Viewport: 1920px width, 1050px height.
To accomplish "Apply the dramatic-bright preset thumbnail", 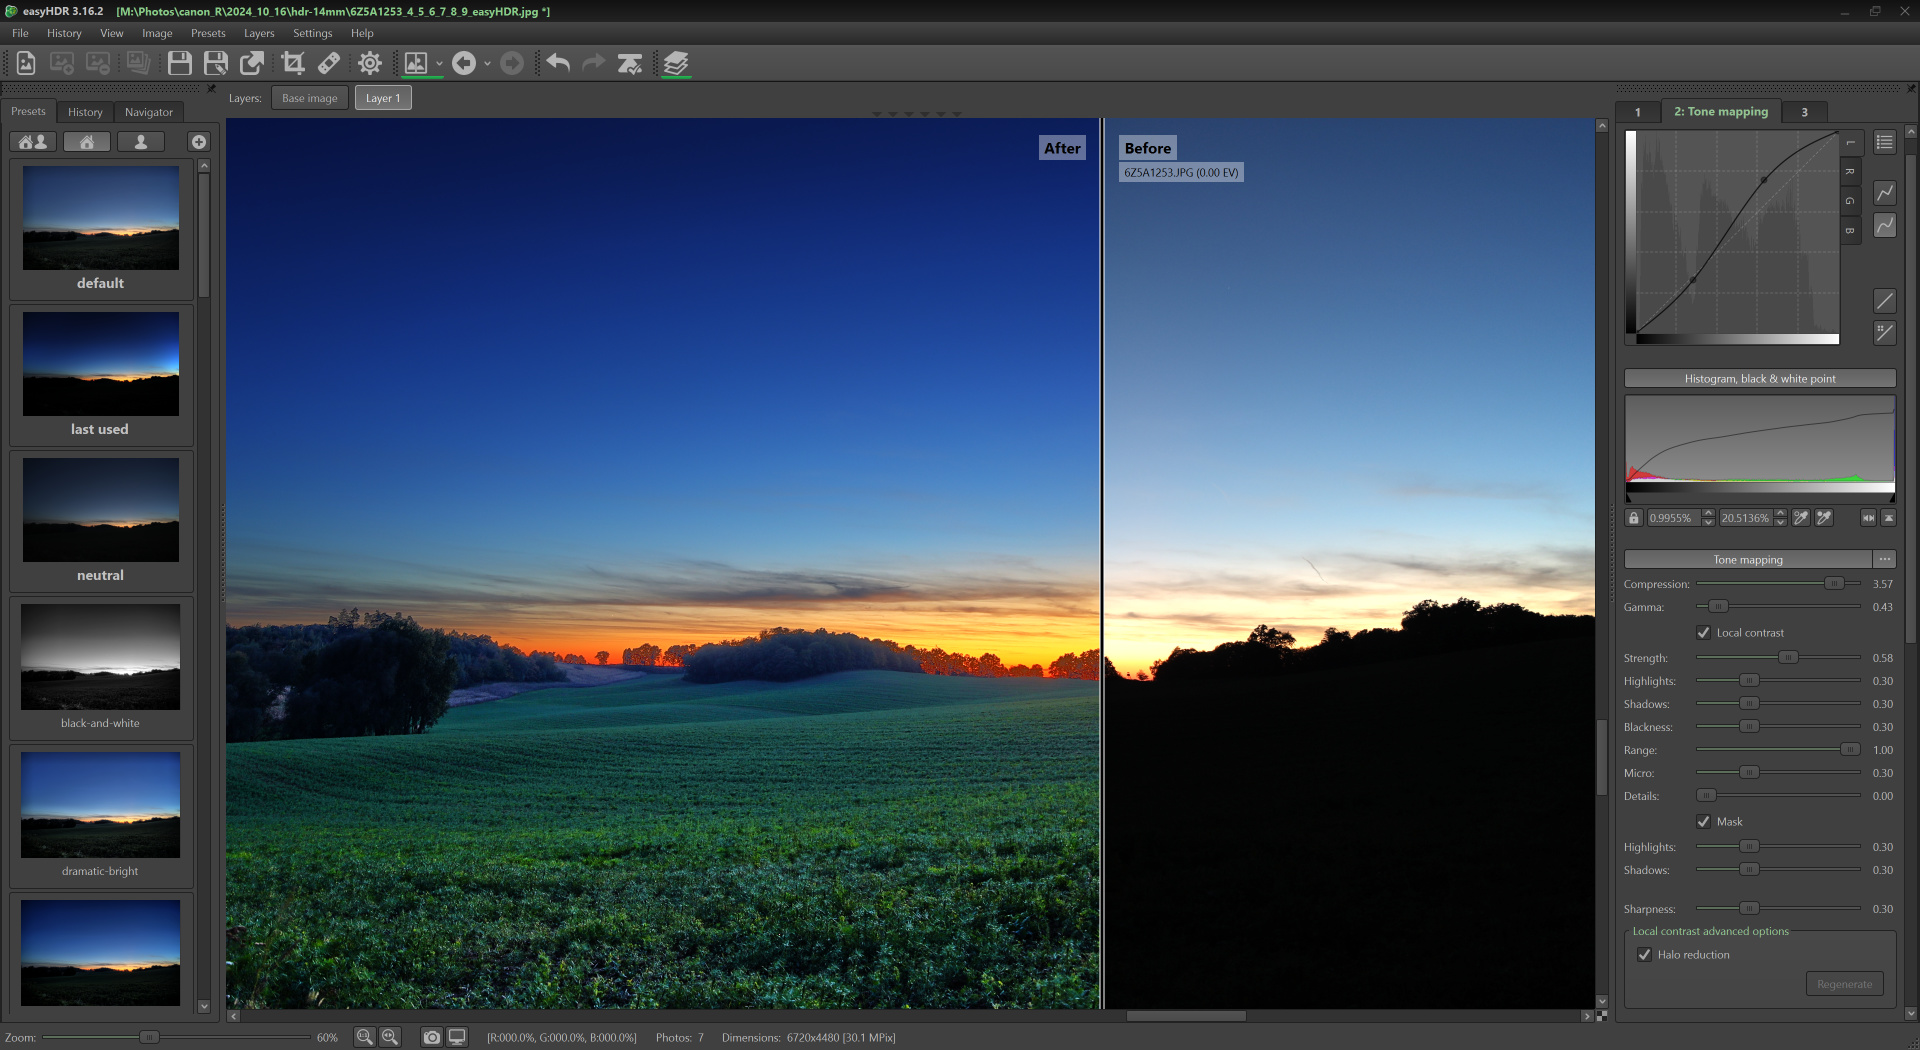I will coord(101,805).
